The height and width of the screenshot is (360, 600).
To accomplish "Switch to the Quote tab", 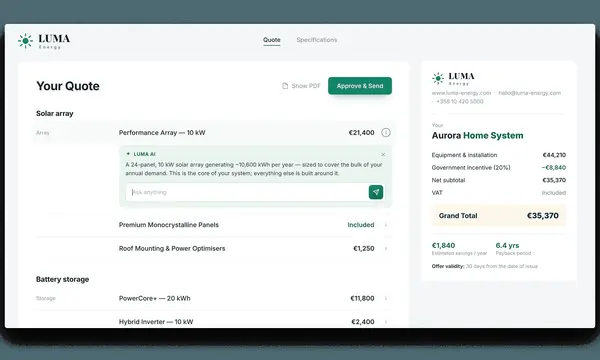I will [x=272, y=40].
